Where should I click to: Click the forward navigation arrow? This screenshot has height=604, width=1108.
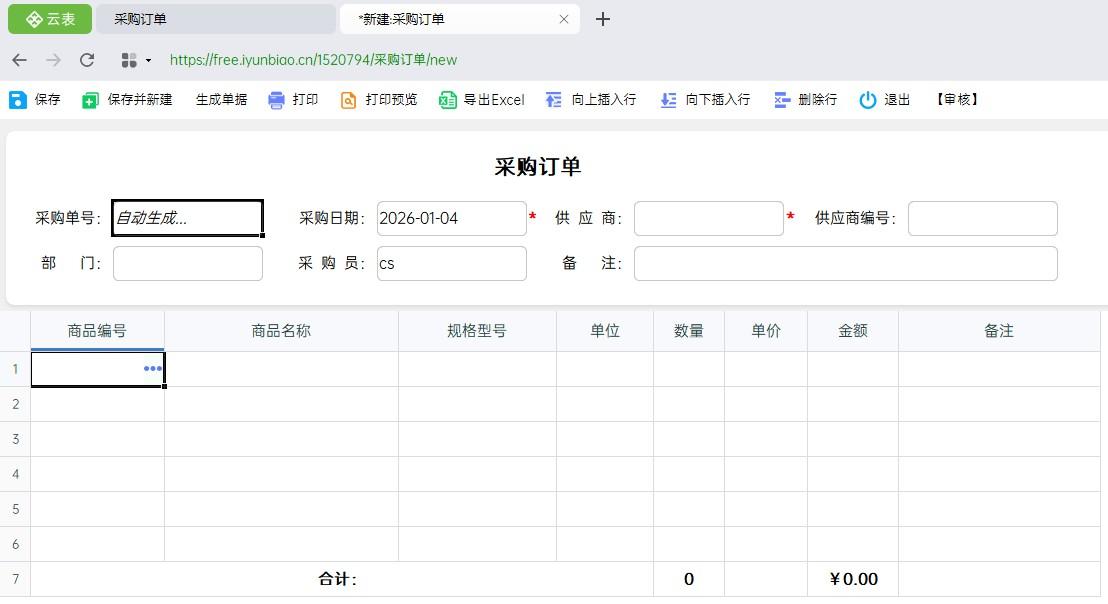tap(53, 60)
